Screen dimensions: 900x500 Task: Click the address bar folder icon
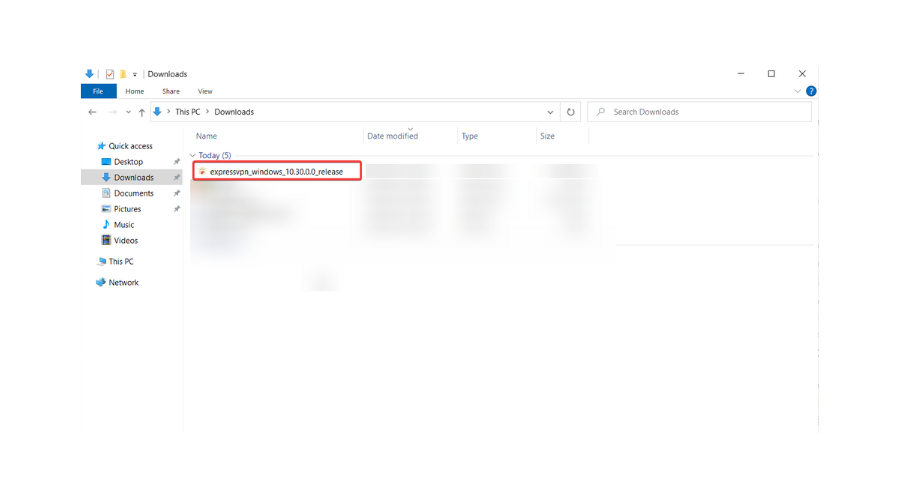tap(157, 112)
